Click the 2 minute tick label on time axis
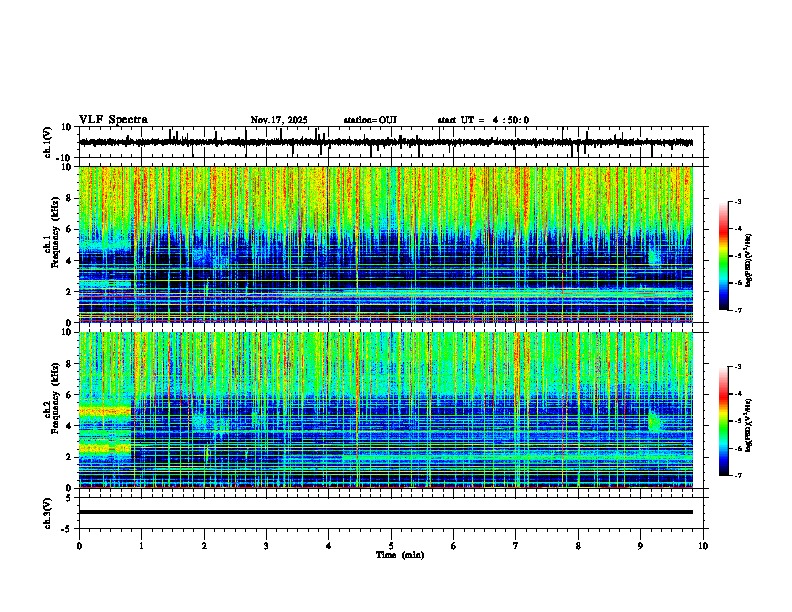Viewport: 792px width, 612px height. click(x=204, y=546)
